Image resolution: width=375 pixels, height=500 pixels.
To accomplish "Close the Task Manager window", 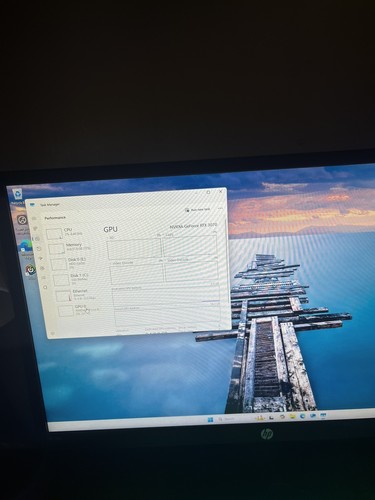I will 220,192.
